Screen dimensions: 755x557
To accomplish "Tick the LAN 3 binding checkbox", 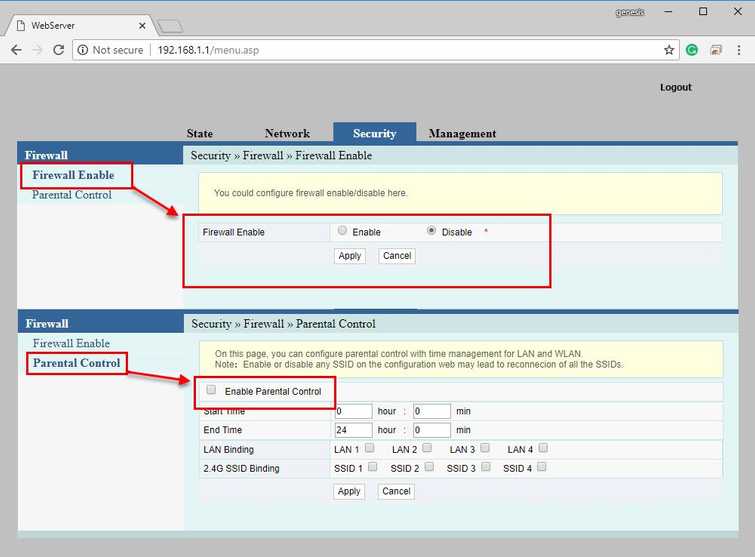I will [x=485, y=448].
